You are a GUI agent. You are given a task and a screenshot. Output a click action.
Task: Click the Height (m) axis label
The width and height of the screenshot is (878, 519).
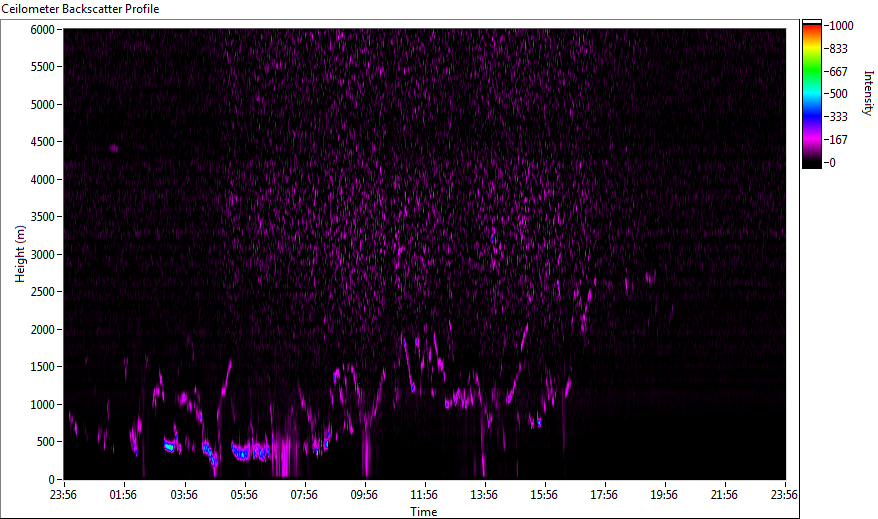tap(20, 254)
